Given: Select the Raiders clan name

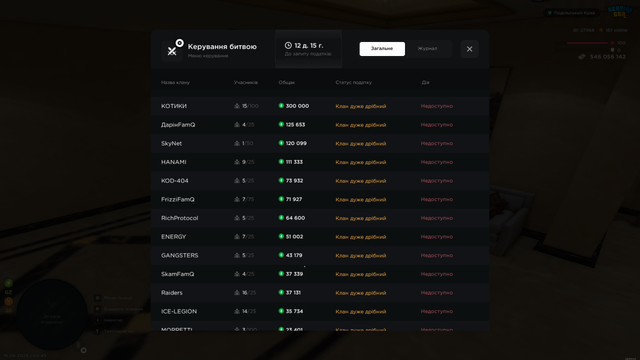Looking at the screenshot, I should [x=172, y=293].
